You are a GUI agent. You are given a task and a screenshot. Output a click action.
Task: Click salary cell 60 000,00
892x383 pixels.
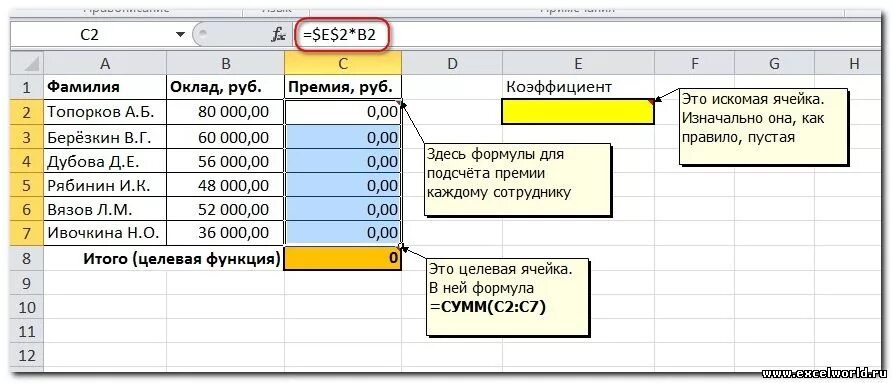(x=225, y=137)
